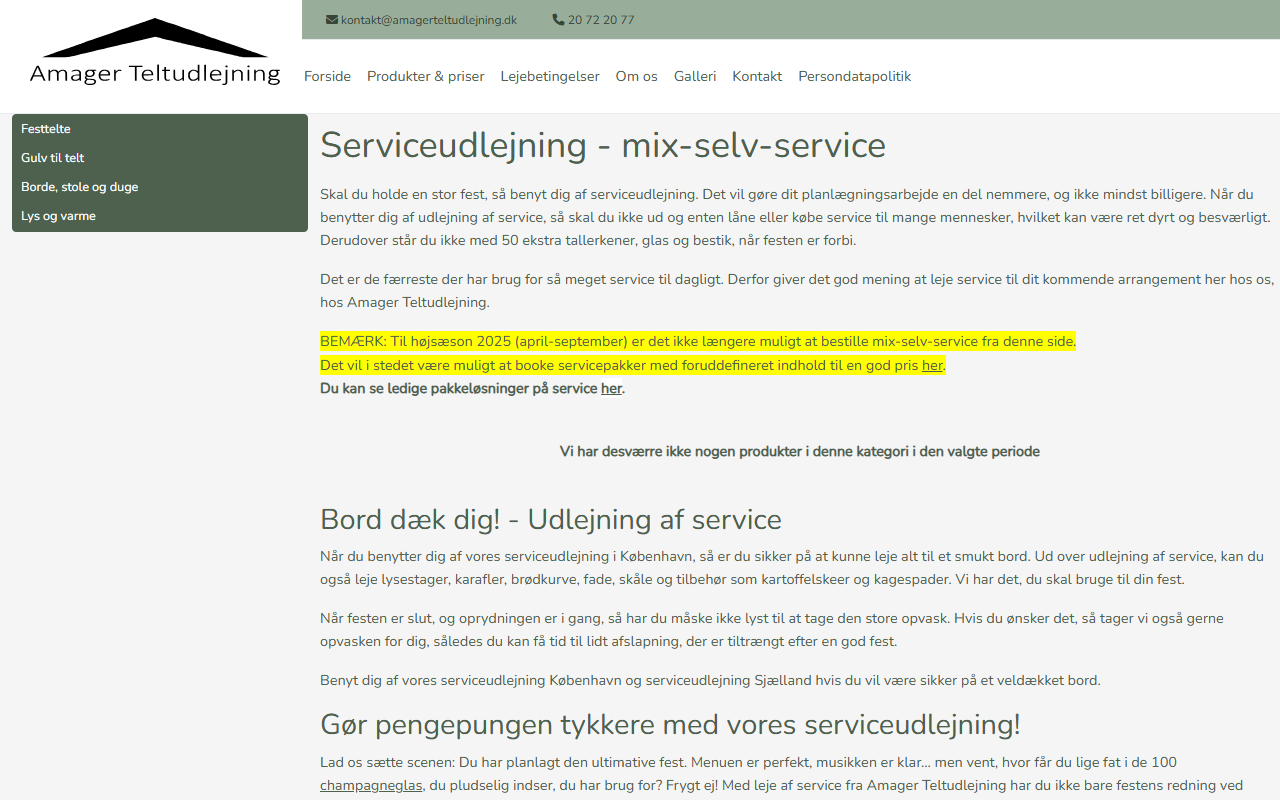Viewport: 1280px width, 800px height.
Task: Open the Amager Teltudlejning logo
Action: pyautogui.click(x=155, y=52)
